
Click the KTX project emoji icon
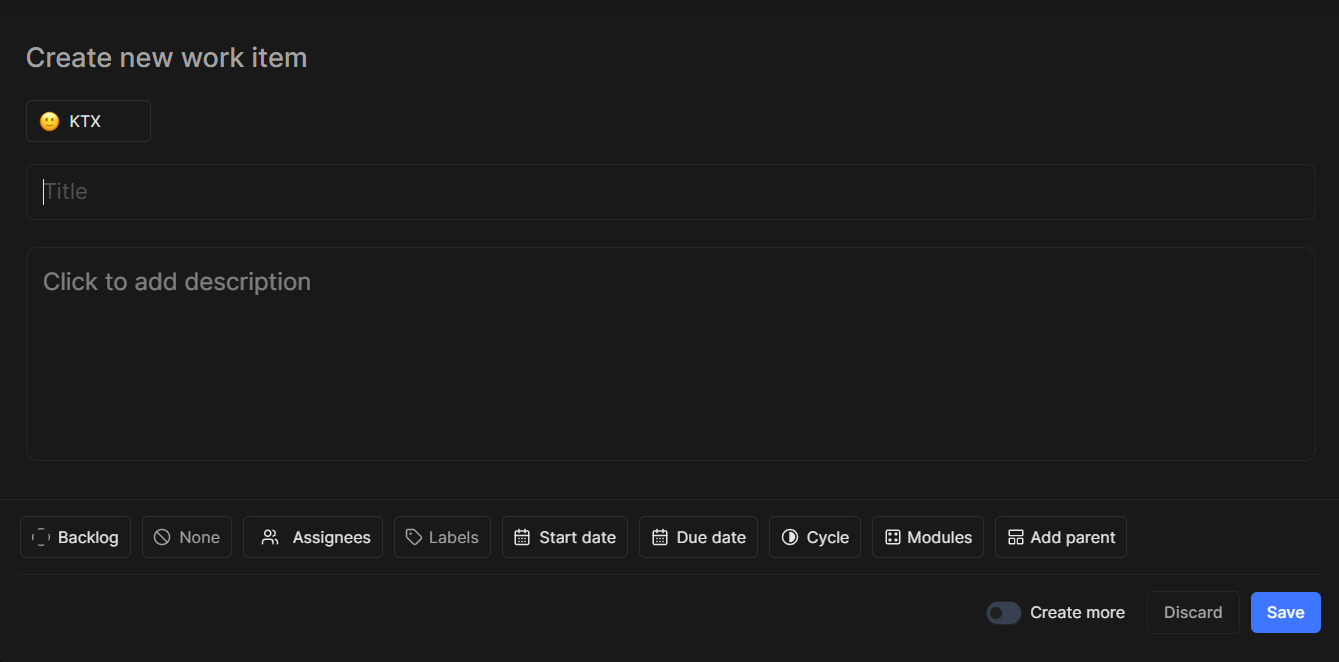[x=49, y=121]
